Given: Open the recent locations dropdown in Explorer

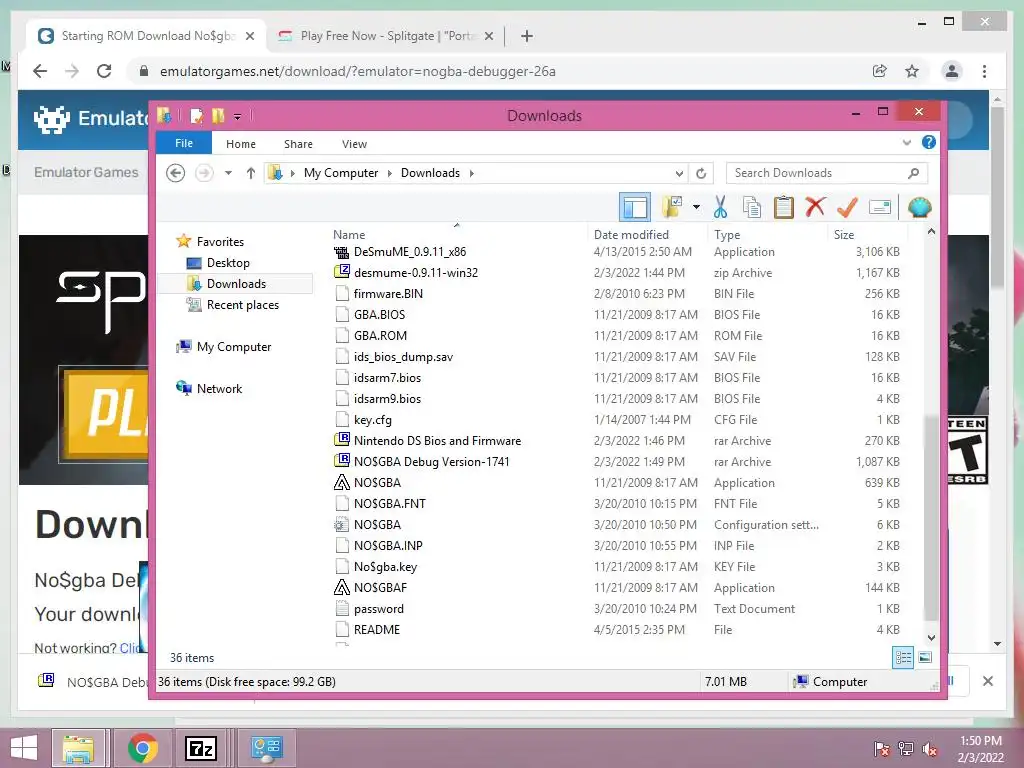Looking at the screenshot, I should (x=229, y=173).
